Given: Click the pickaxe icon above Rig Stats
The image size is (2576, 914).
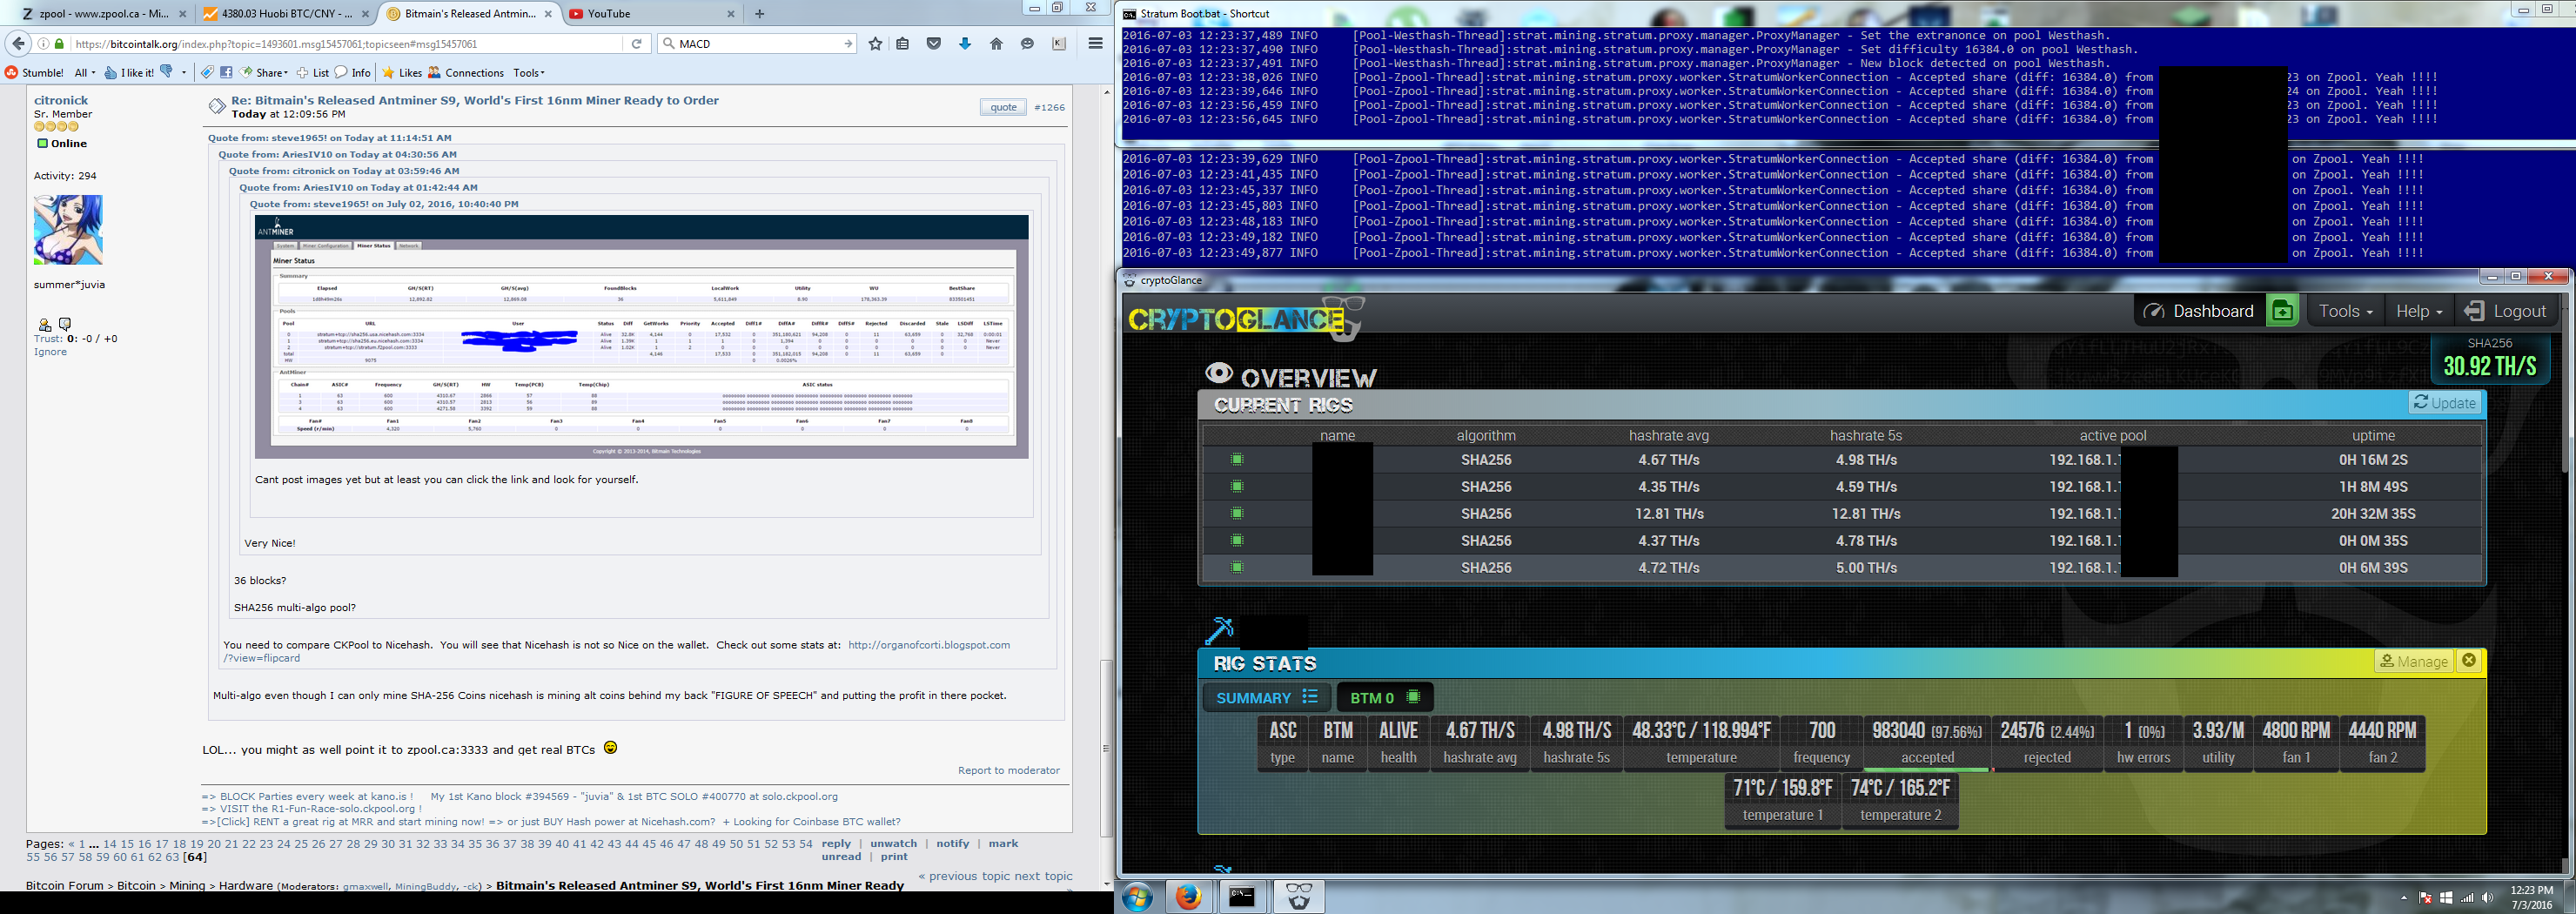Looking at the screenshot, I should [x=1220, y=632].
